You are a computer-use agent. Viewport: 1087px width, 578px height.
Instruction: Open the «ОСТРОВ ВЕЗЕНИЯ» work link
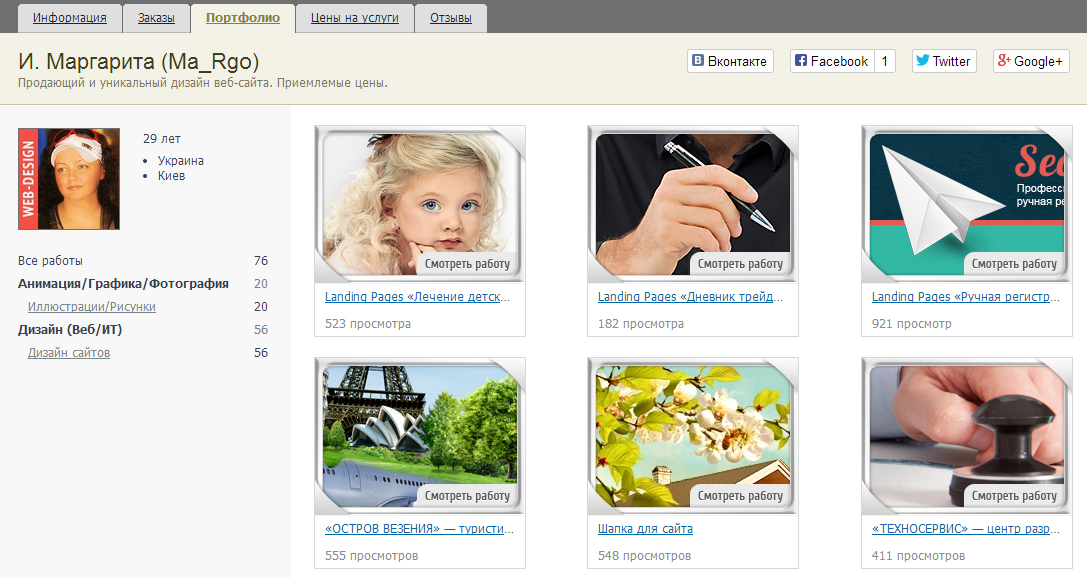[419, 529]
